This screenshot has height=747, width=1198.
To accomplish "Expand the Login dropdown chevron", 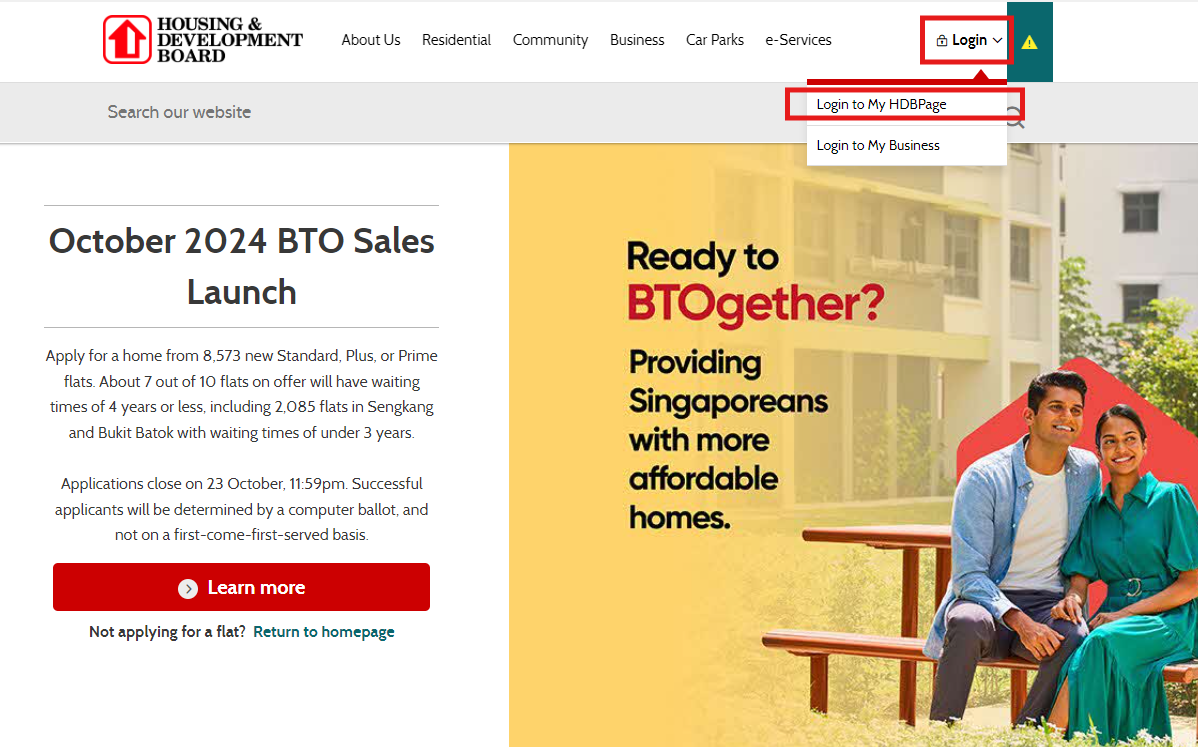I will (x=998, y=40).
